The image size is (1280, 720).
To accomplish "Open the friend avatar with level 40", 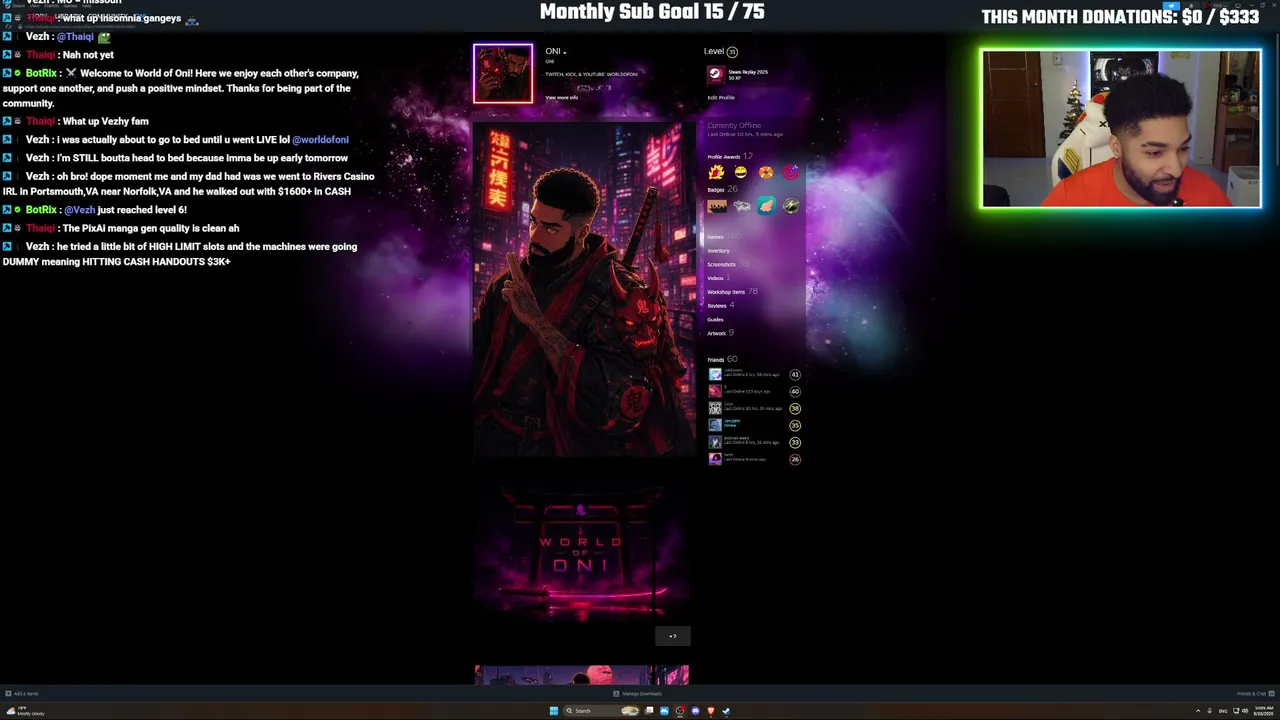I will point(715,391).
